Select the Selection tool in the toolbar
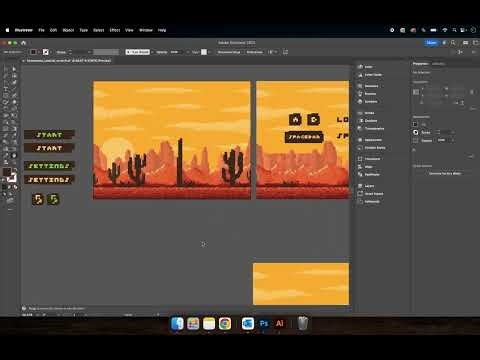 coord(6,69)
